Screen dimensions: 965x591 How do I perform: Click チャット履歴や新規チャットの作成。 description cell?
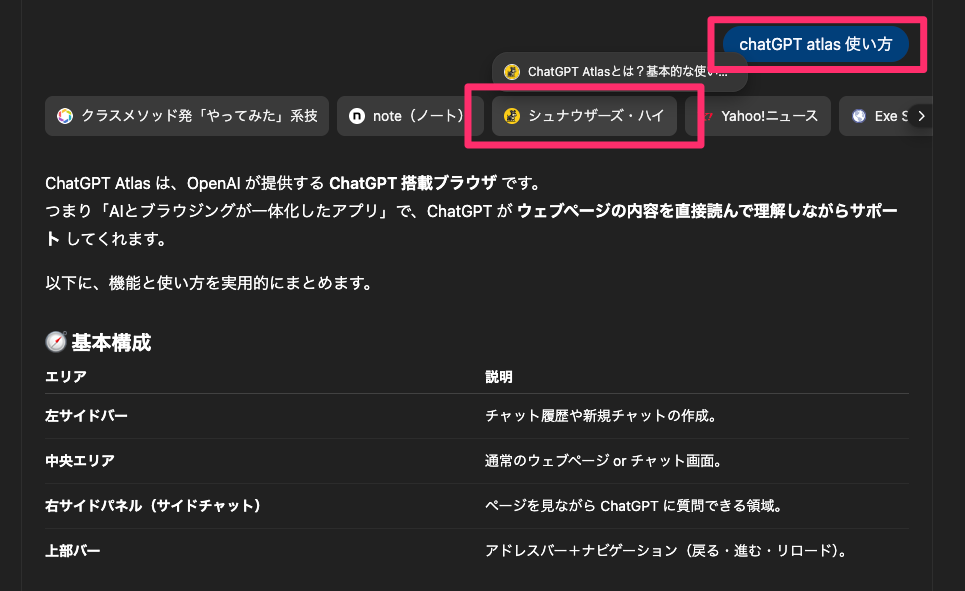(x=601, y=416)
